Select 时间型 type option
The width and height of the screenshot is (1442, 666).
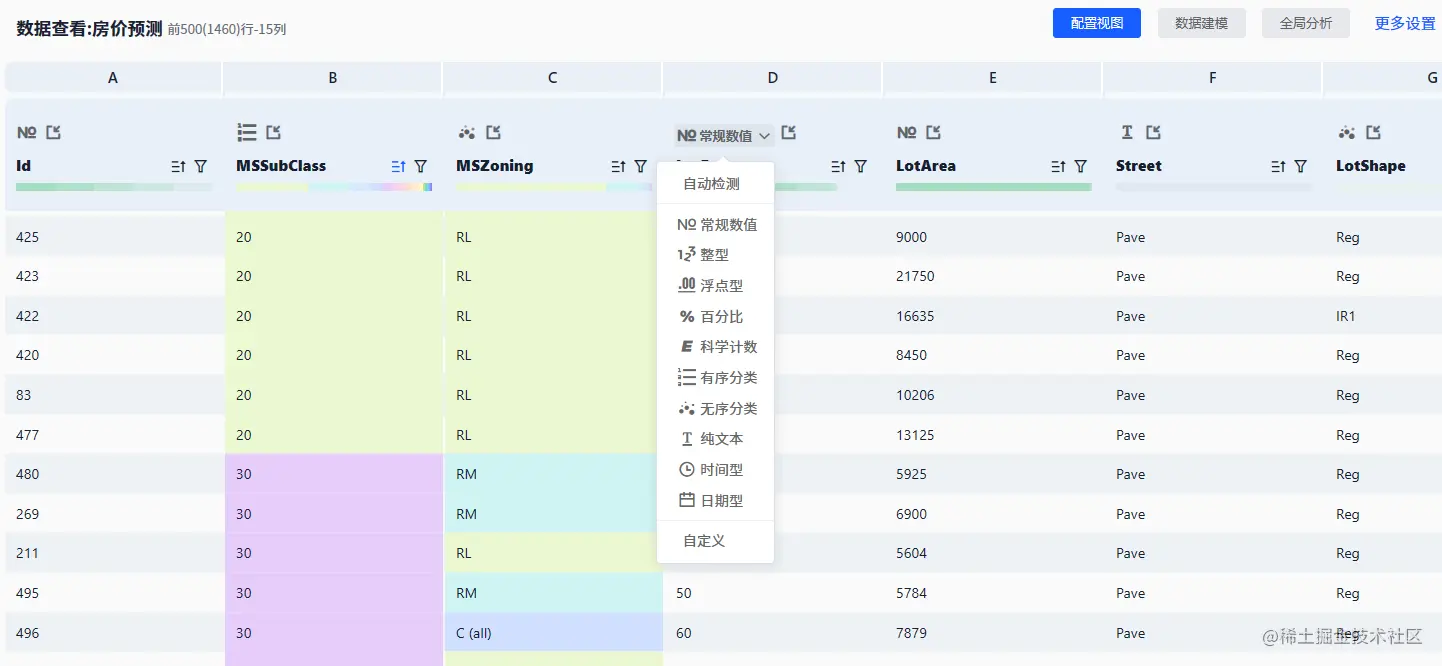(716, 470)
